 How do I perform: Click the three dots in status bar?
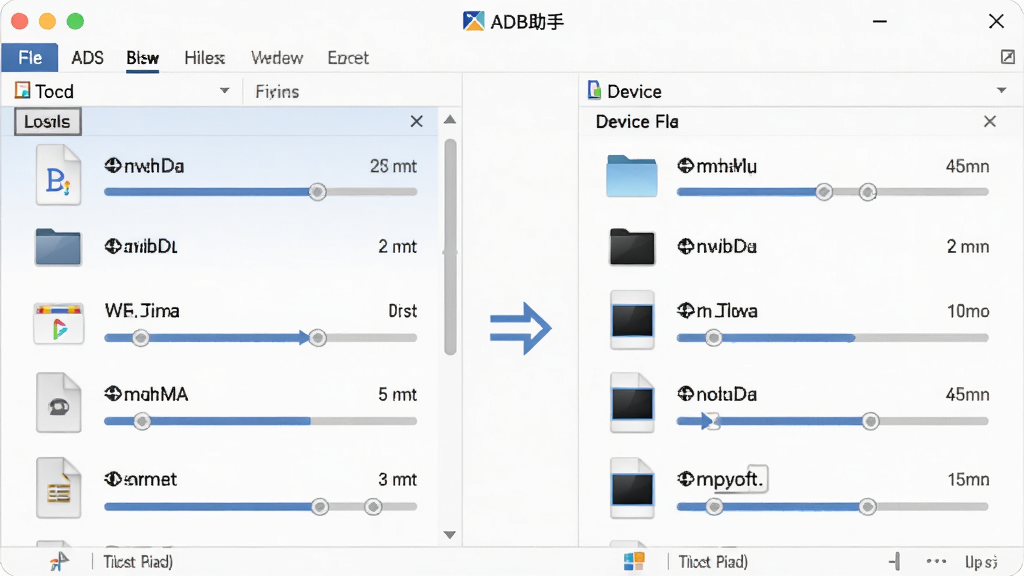click(x=936, y=561)
